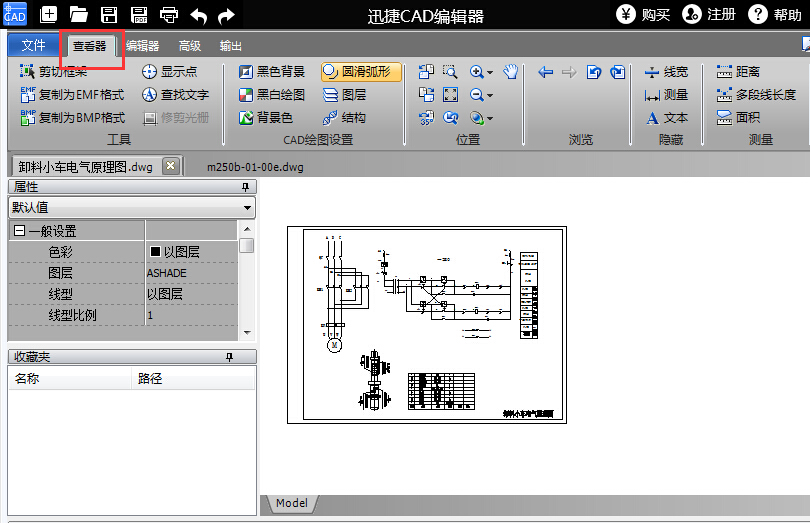Toggle text hiding (文本)
The width and height of the screenshot is (810, 523).
[666, 118]
